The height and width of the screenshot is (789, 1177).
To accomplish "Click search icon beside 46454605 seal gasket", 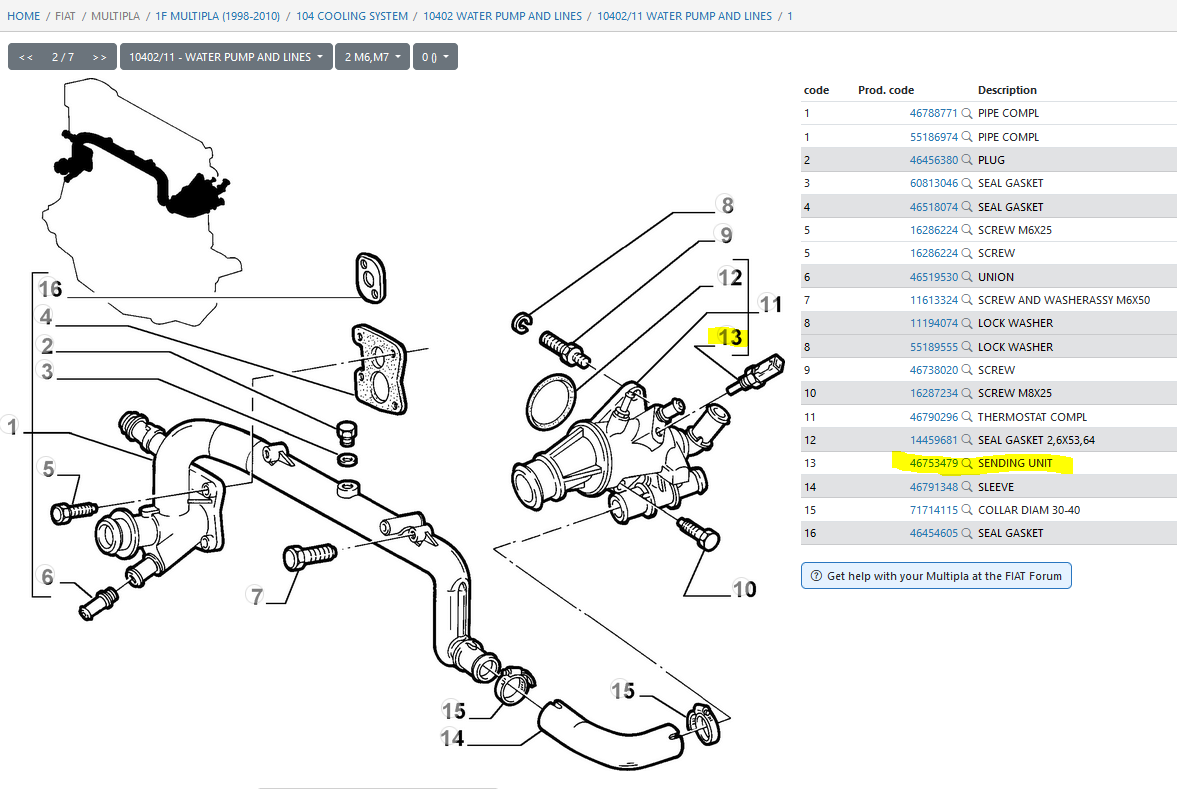I will point(967,533).
